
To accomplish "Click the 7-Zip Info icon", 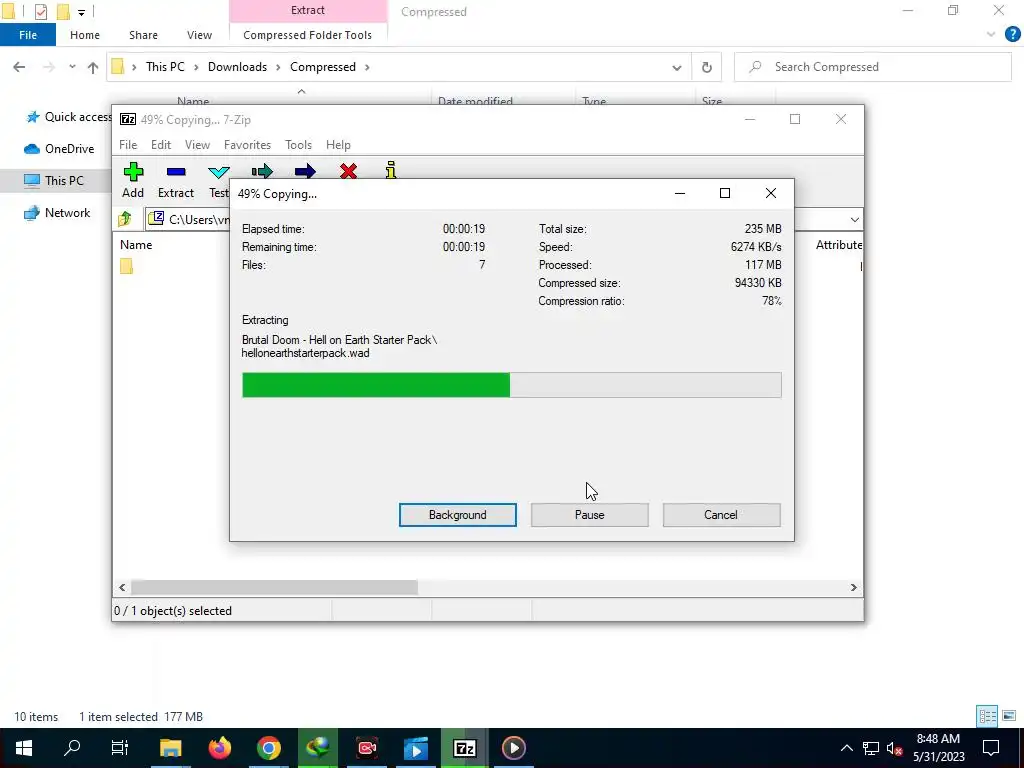I will pyautogui.click(x=391, y=170).
